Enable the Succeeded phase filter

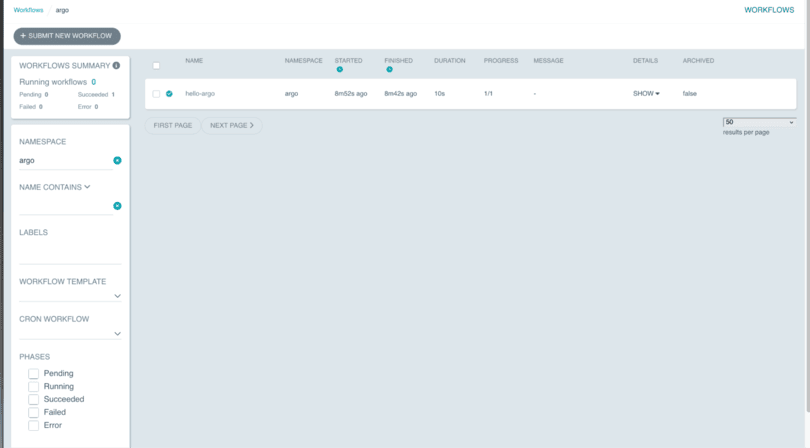pyautogui.click(x=34, y=399)
